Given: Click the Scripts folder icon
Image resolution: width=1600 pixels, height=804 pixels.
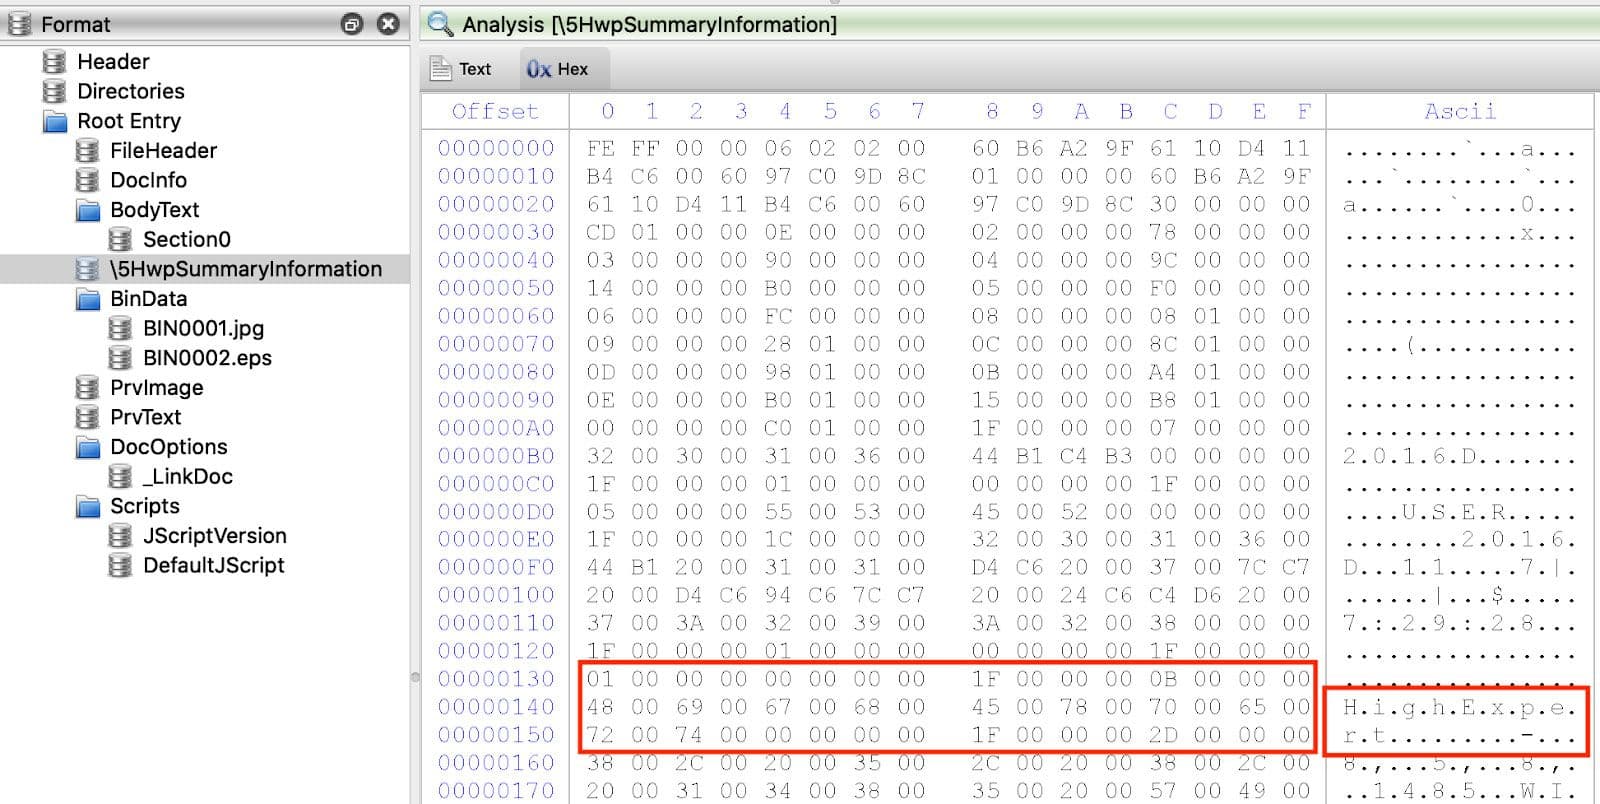Looking at the screenshot, I should coord(88,507).
